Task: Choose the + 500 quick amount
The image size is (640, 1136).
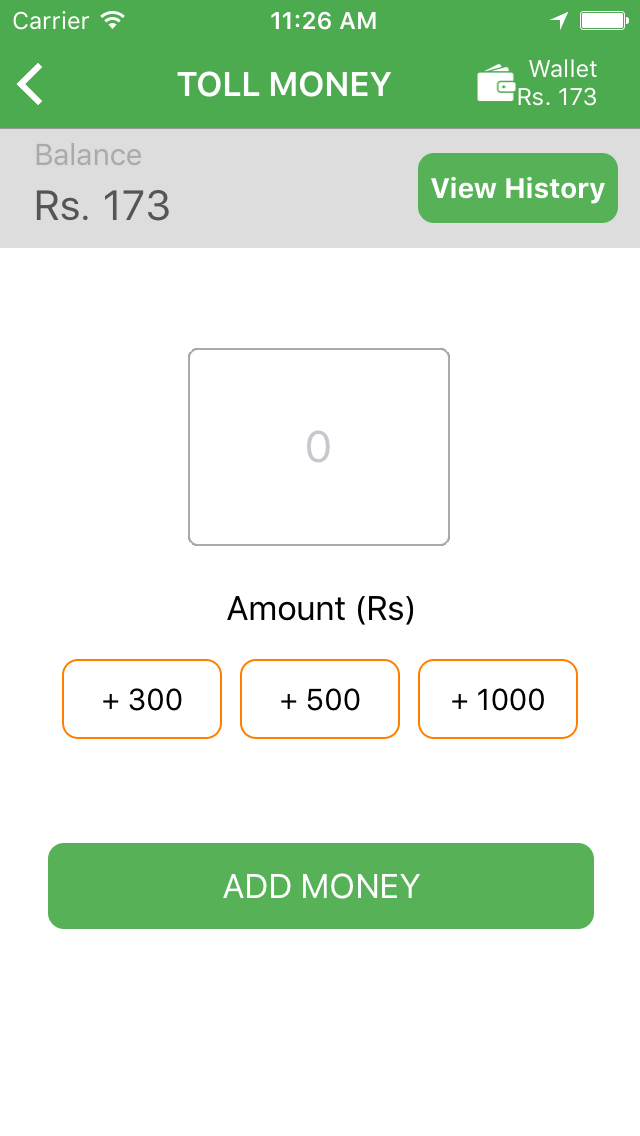Action: pos(320,699)
